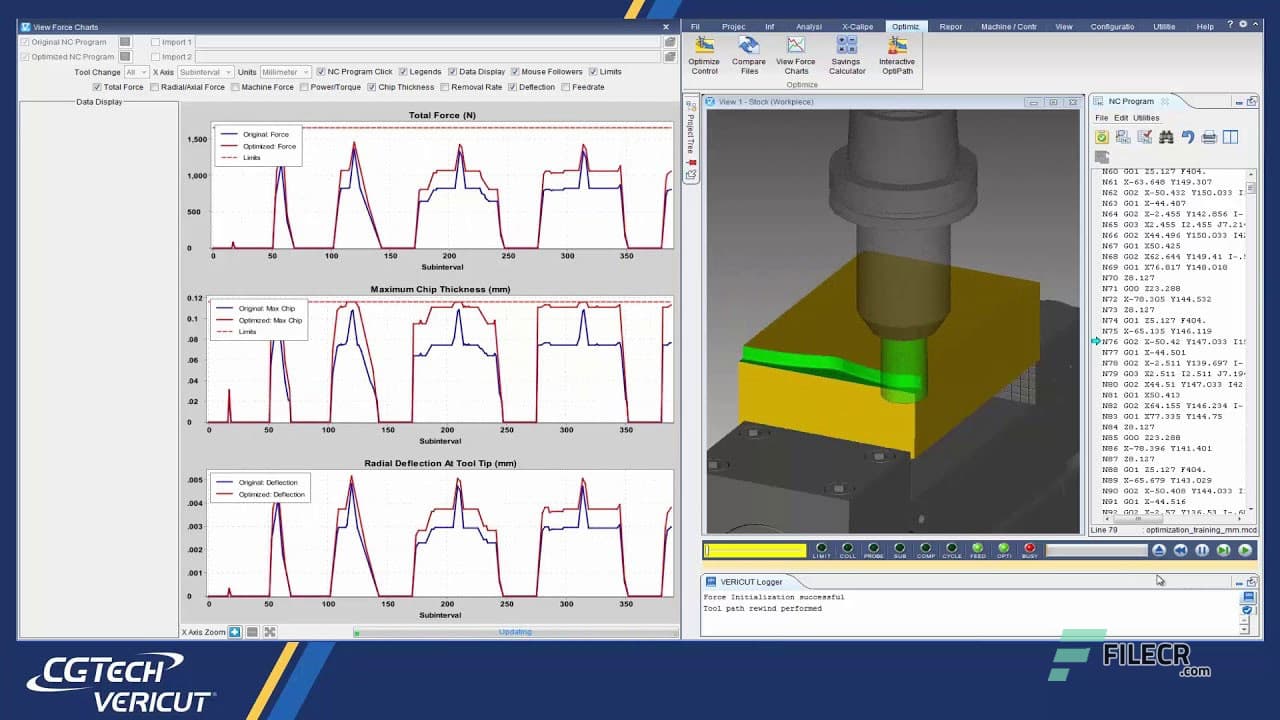Print the NC program using the printer icon
1280x720 pixels.
(1209, 137)
